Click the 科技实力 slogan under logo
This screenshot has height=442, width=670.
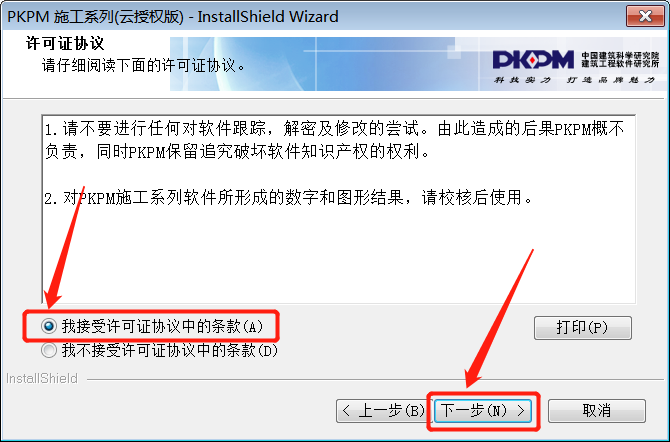tap(522, 80)
